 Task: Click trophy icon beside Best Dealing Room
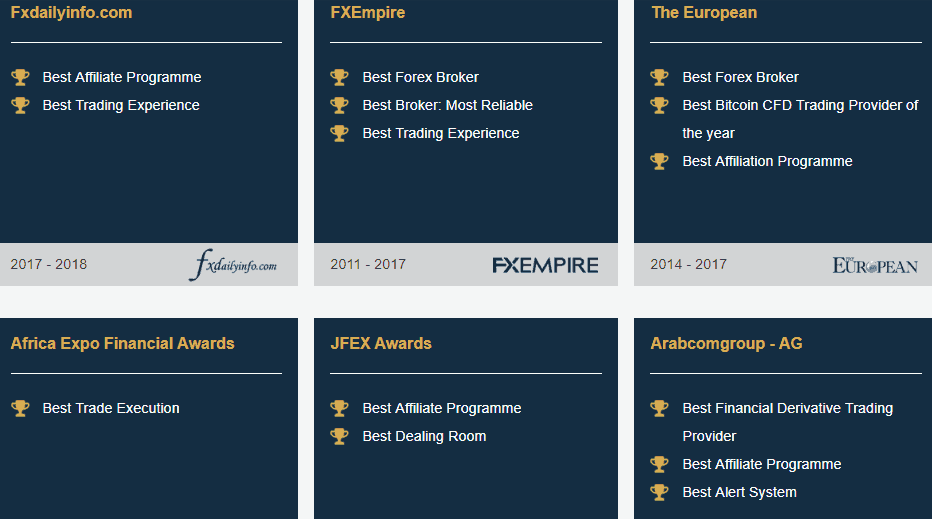click(x=339, y=436)
